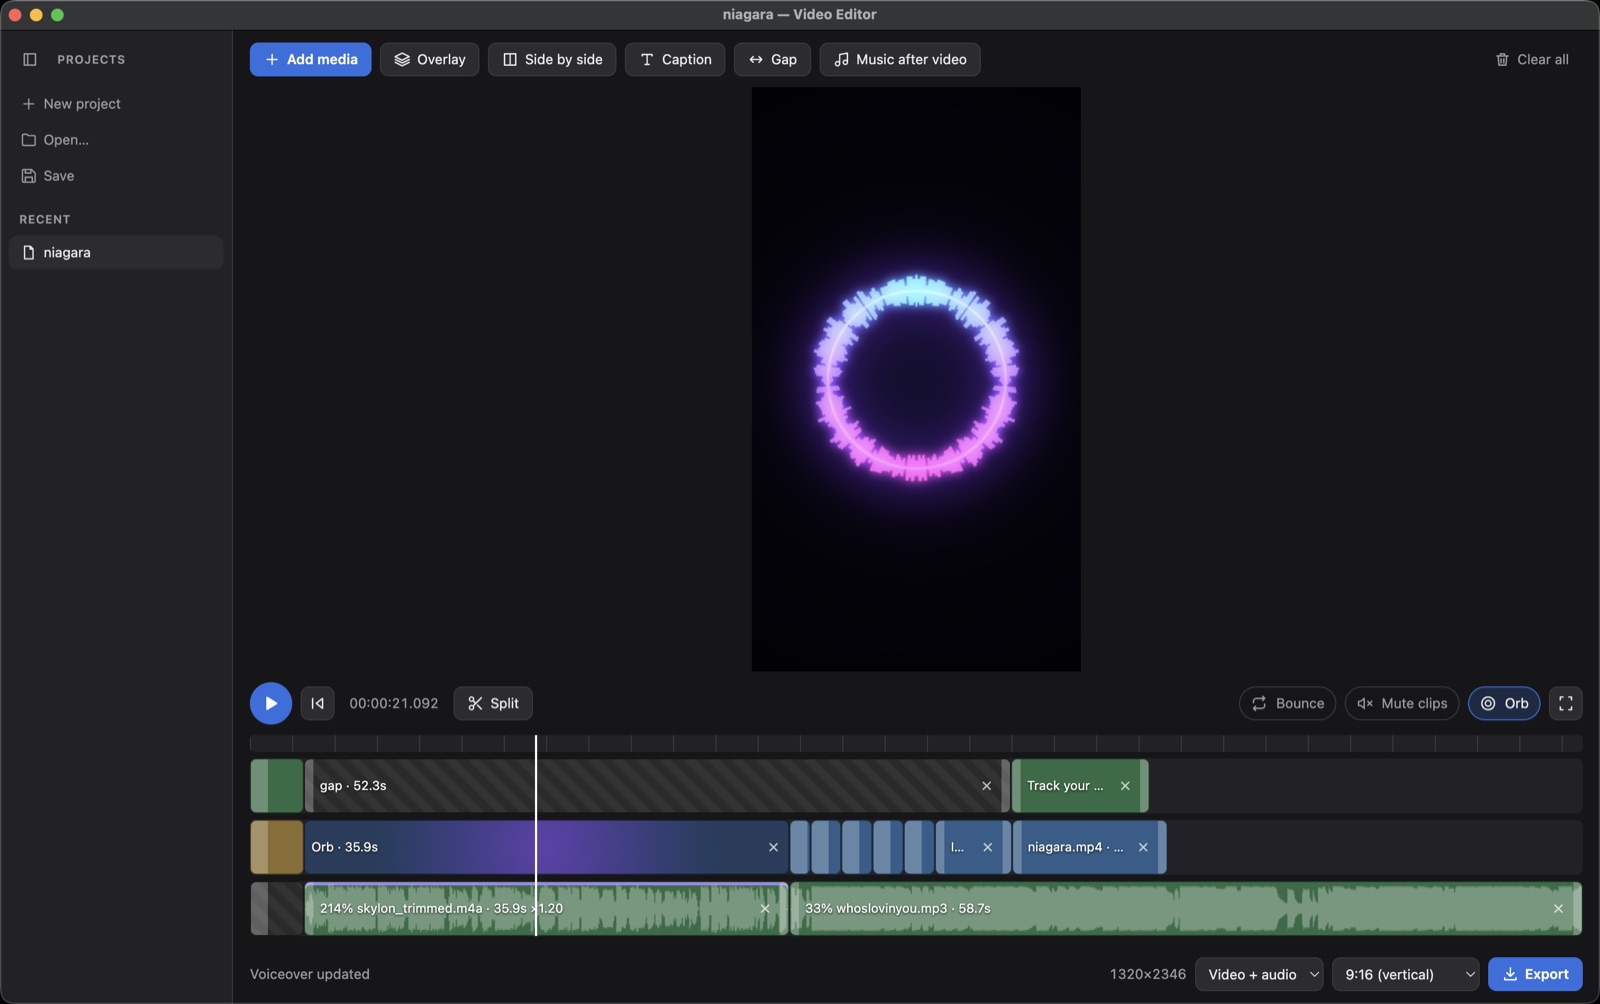
Task: Click the green caption track header
Action: click(x=276, y=786)
